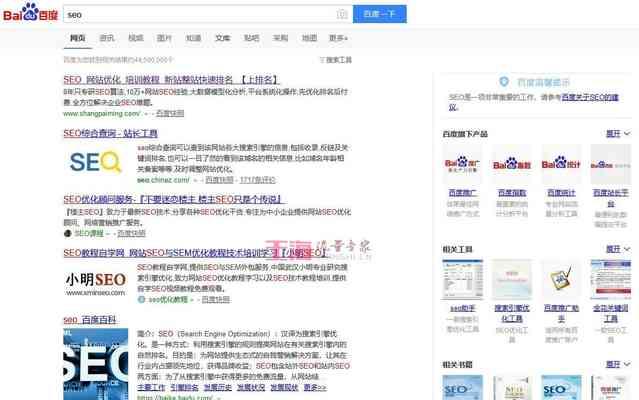Click the 百度一下 search button
Image resolution: width=639 pixels, height=400 pixels.
(379, 14)
